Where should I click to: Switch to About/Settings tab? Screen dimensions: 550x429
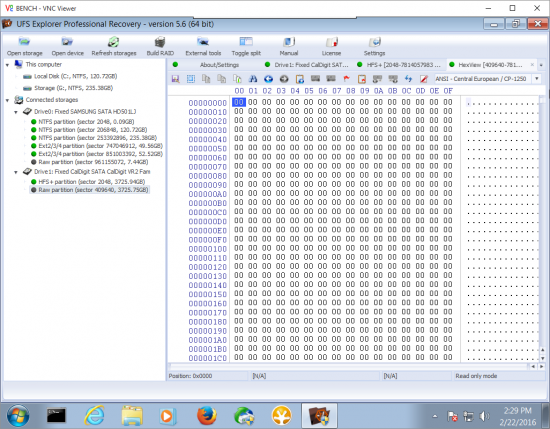219,65
